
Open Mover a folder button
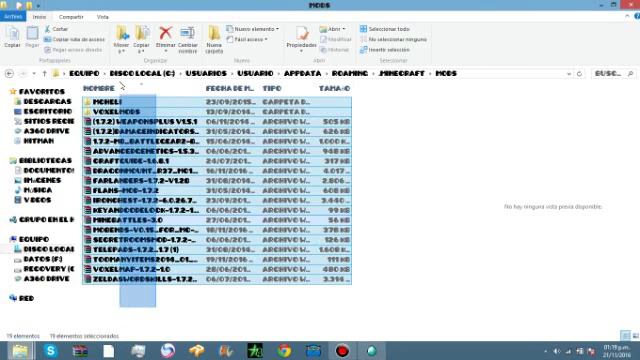pyautogui.click(x=121, y=39)
